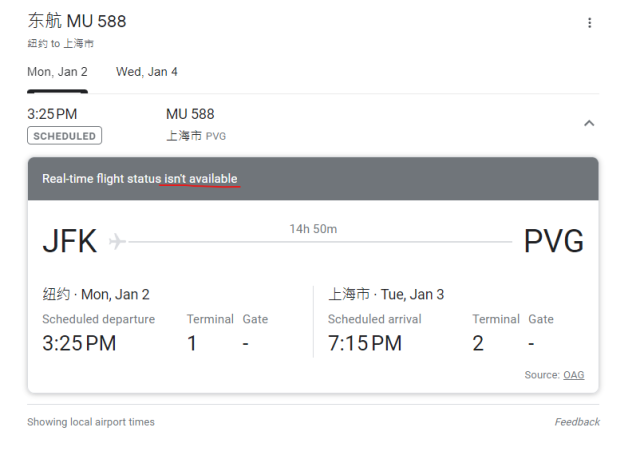The image size is (640, 459).
Task: Switch to the Wed, Jan 4 tab
Action: 147,72
